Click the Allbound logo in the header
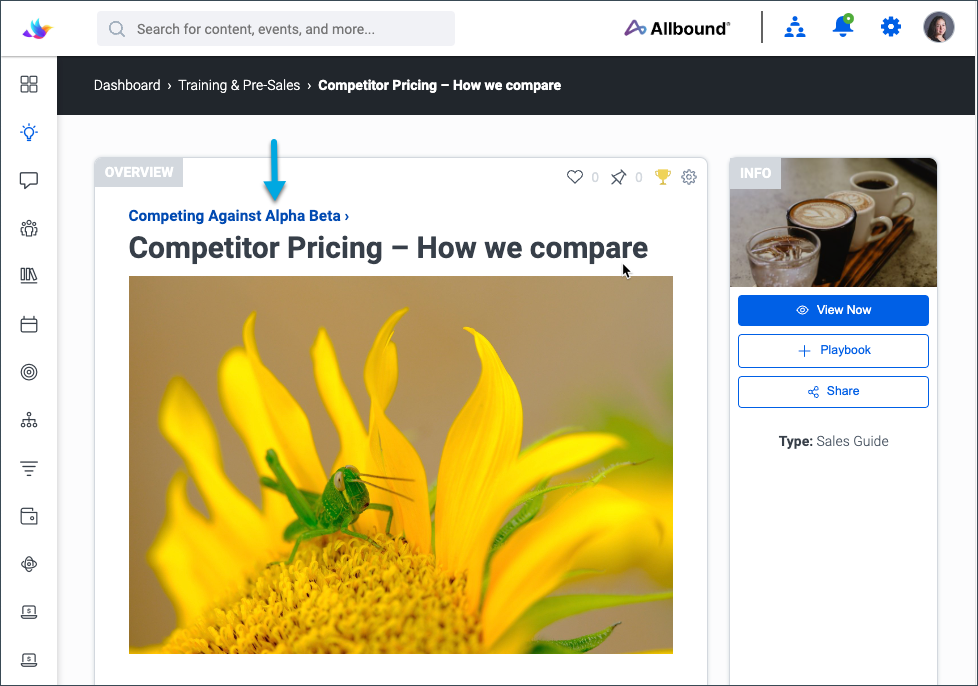 677,28
